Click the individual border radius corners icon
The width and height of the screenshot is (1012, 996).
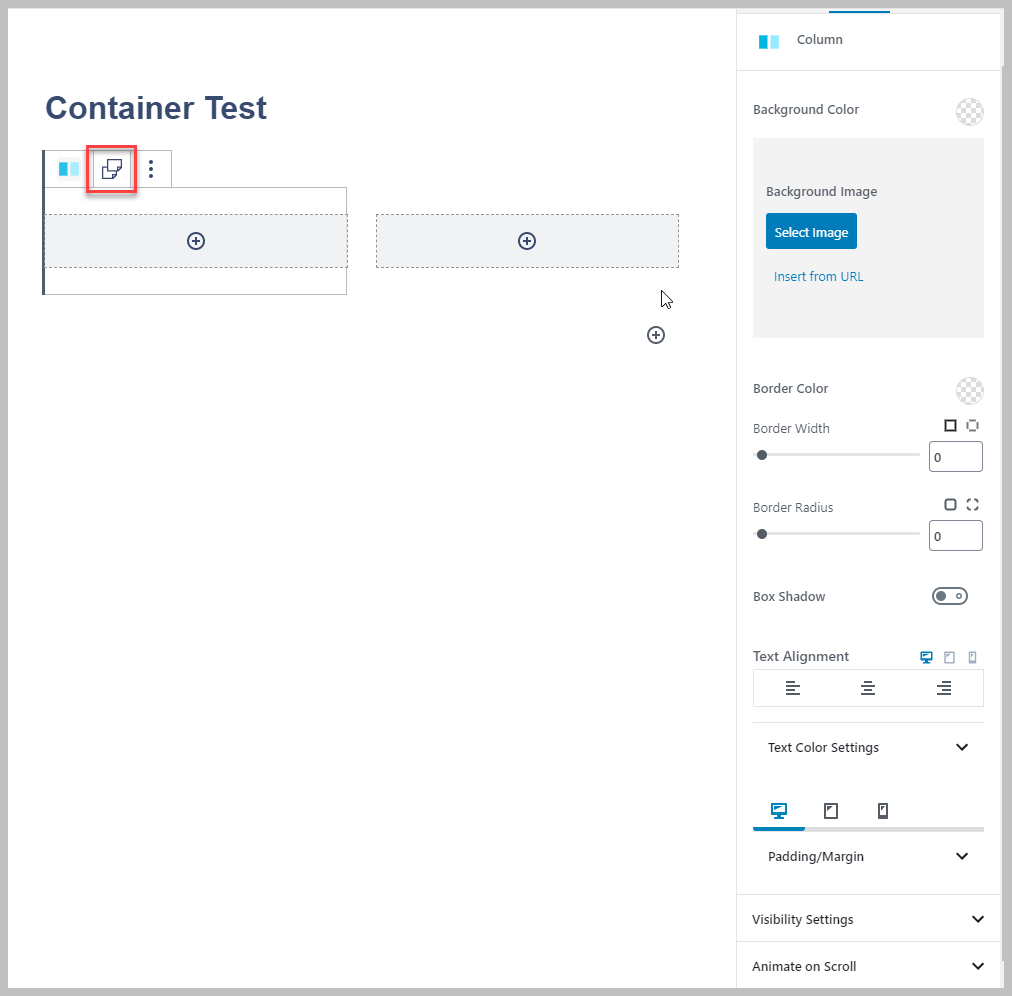[x=970, y=504]
